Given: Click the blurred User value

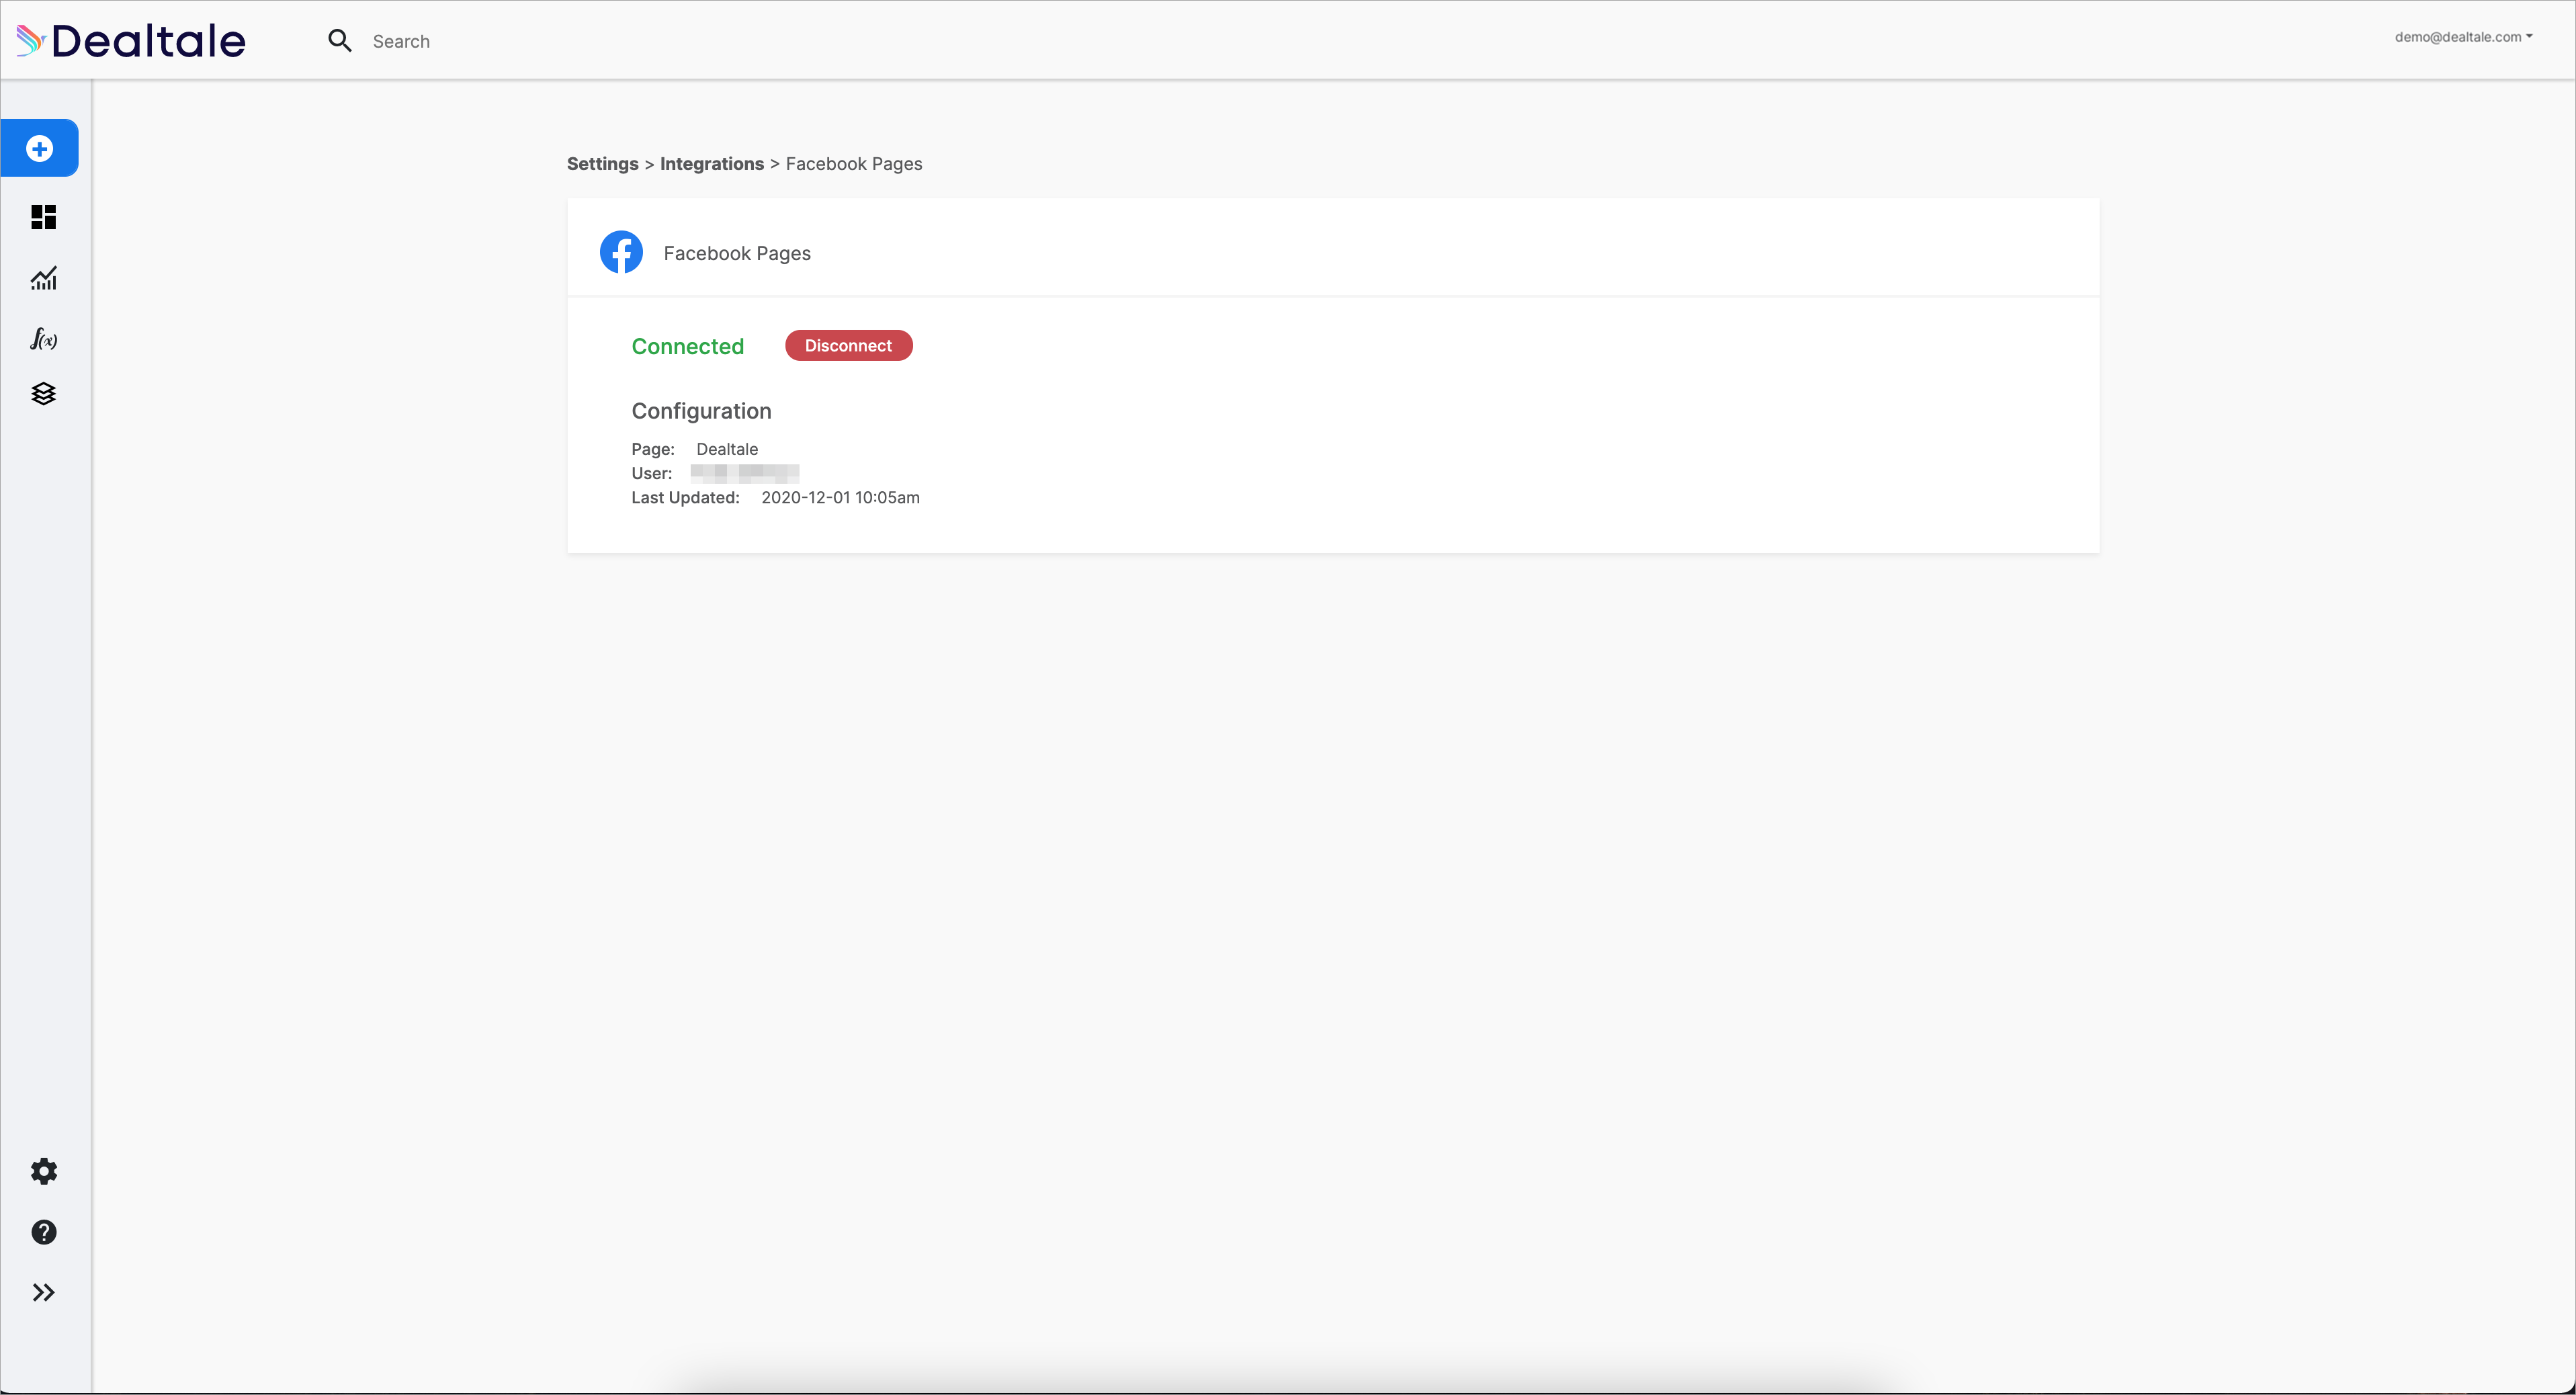Looking at the screenshot, I should coord(744,473).
